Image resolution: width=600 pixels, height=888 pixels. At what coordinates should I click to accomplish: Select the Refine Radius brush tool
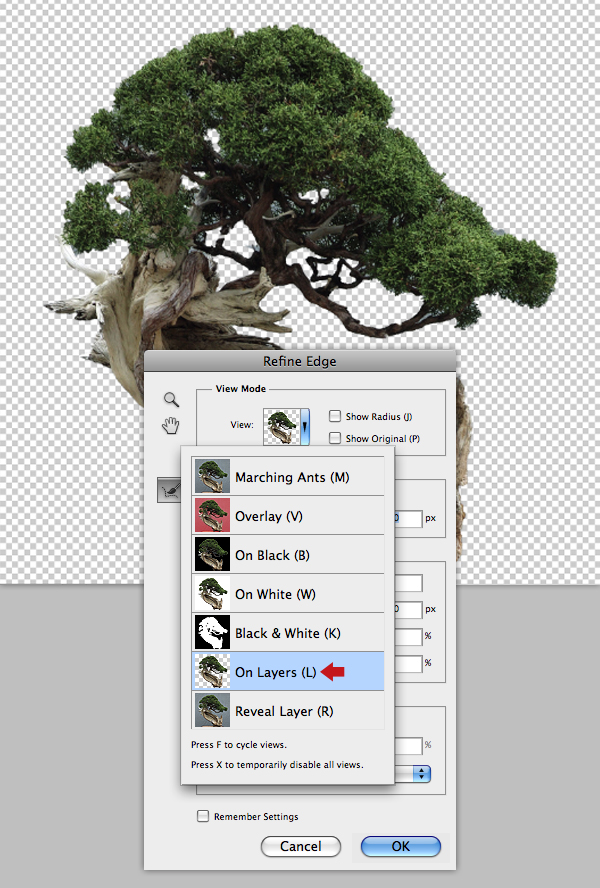click(x=169, y=490)
